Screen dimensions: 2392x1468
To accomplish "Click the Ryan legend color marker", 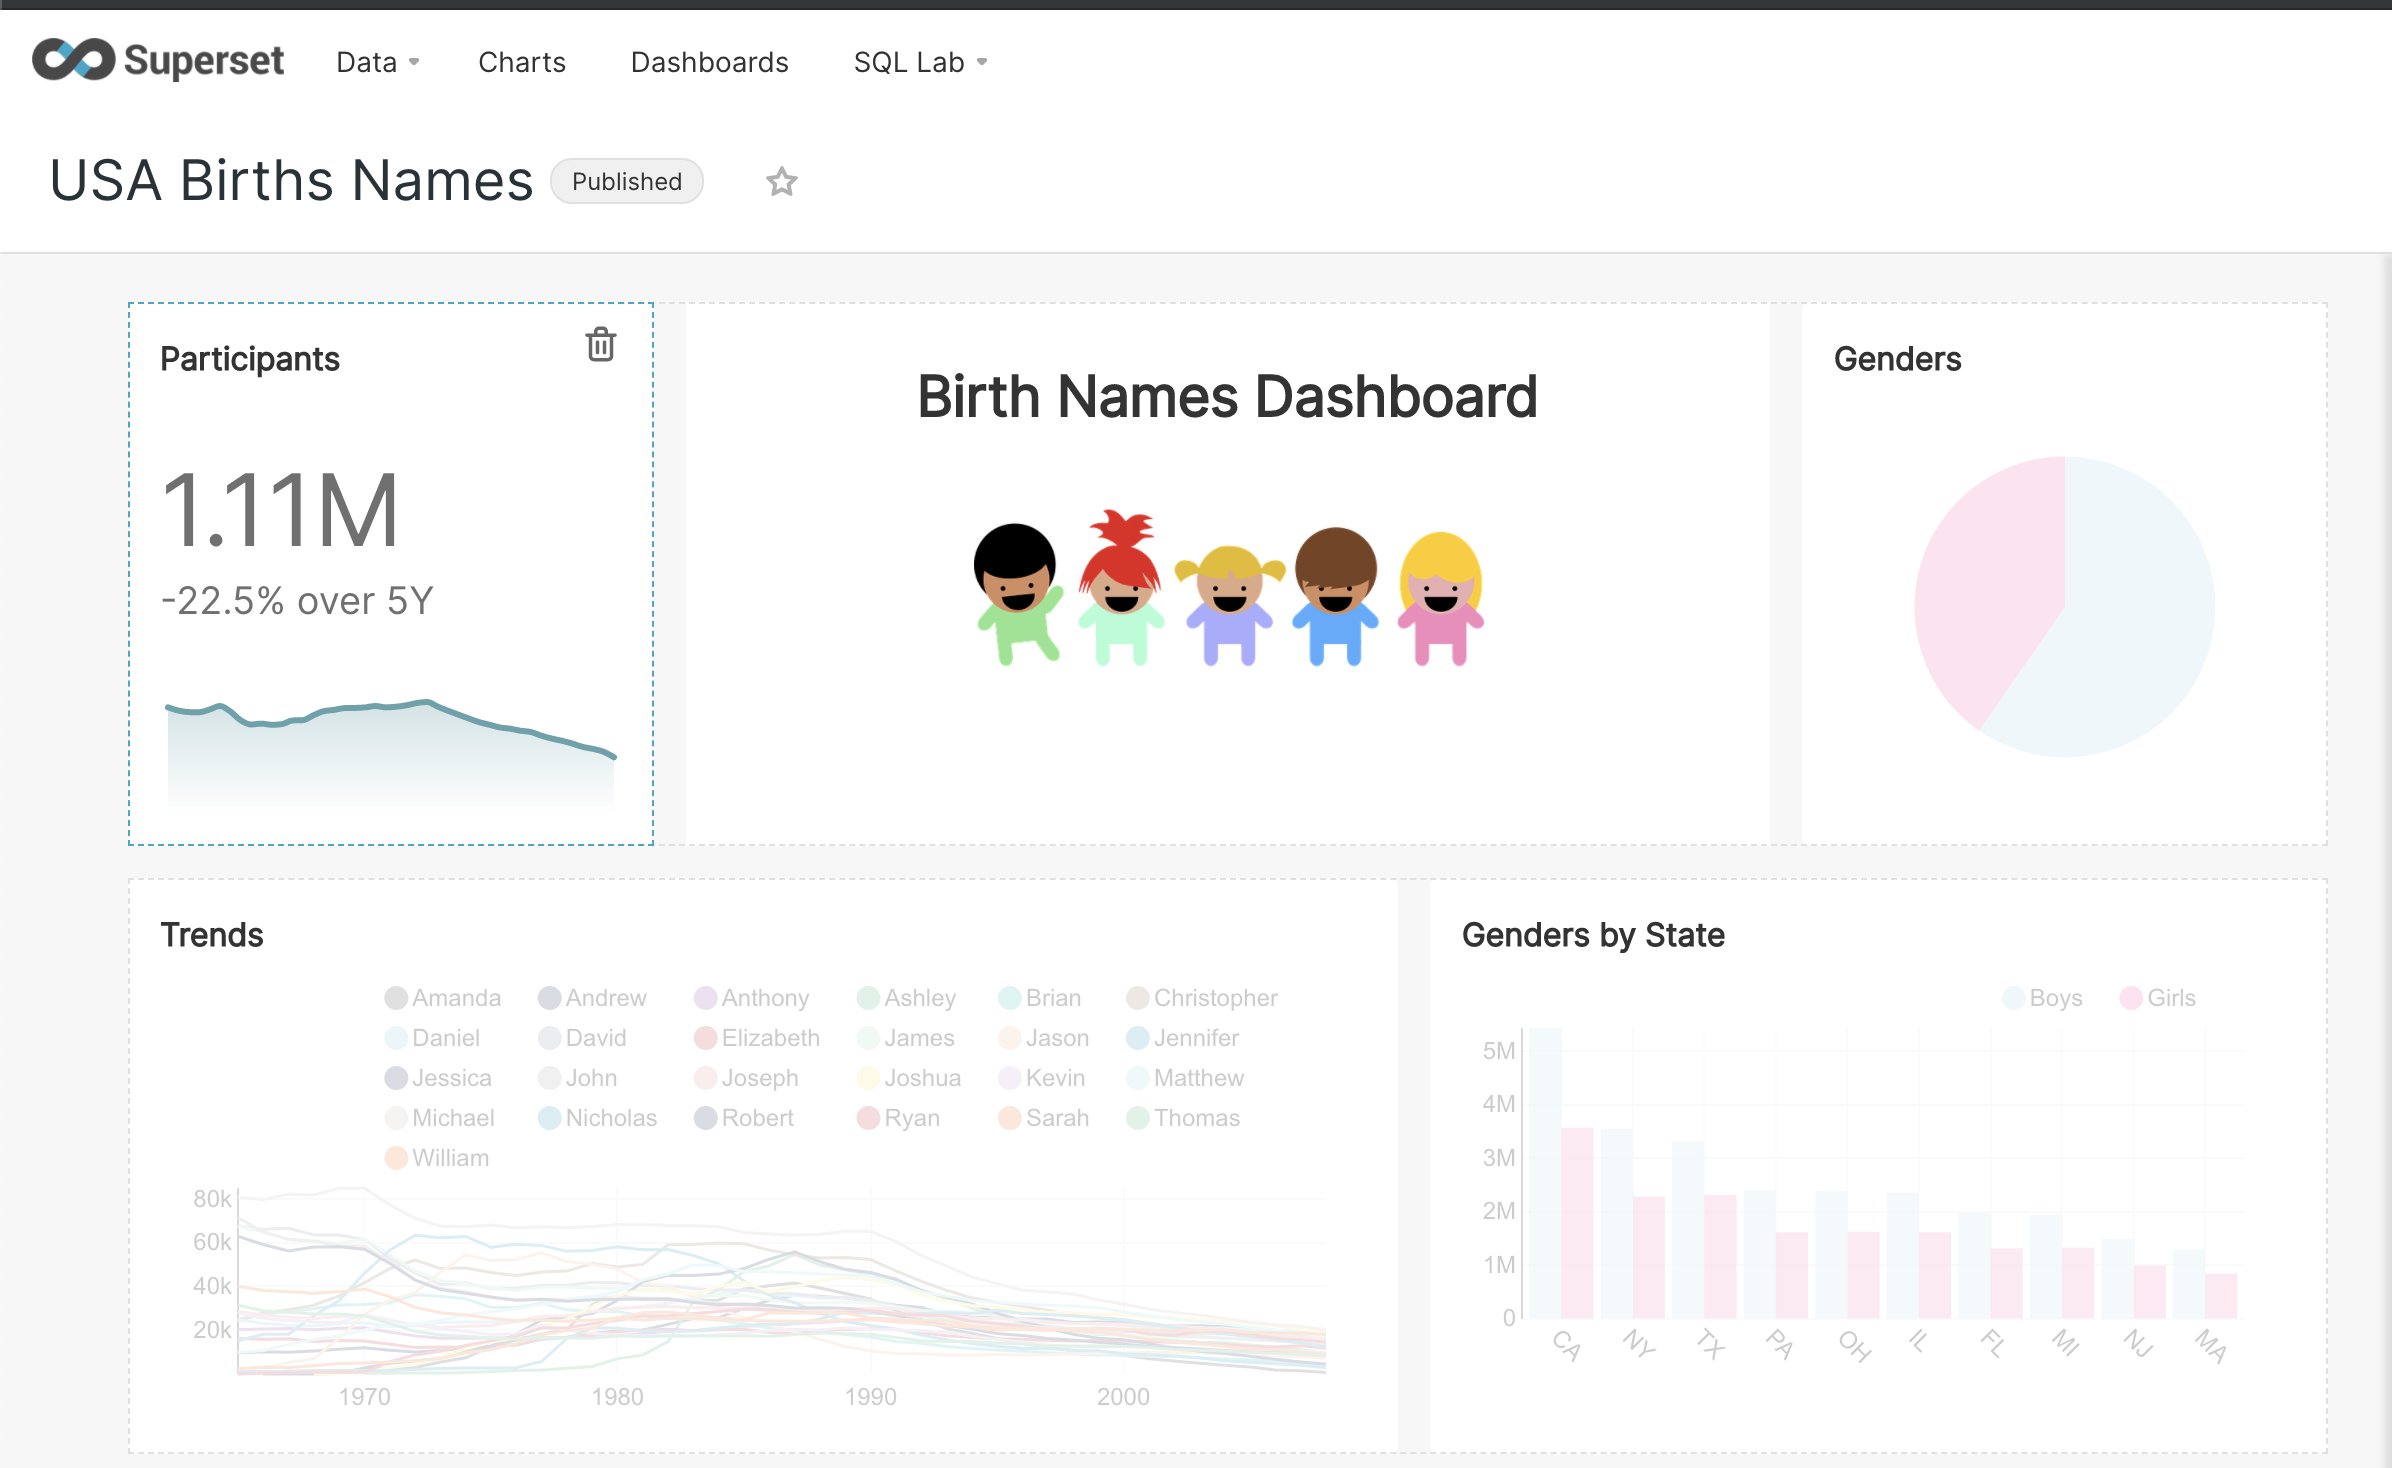I will click(868, 1118).
